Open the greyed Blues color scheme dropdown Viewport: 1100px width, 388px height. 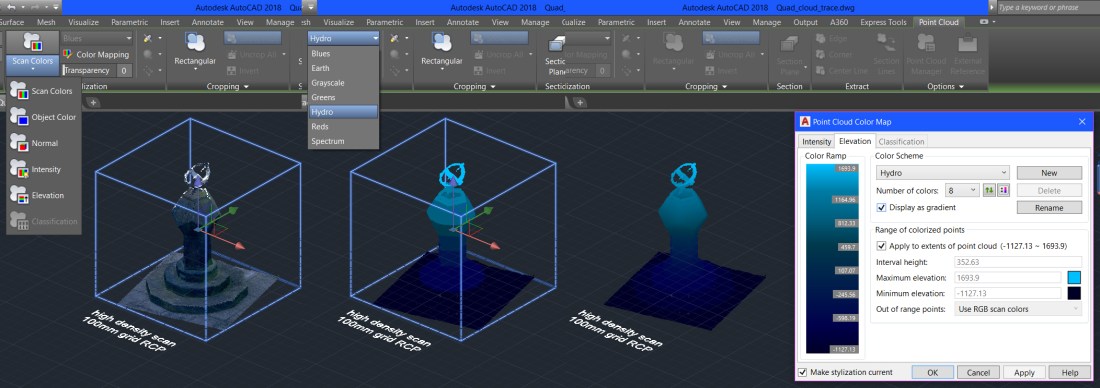[x=97, y=38]
